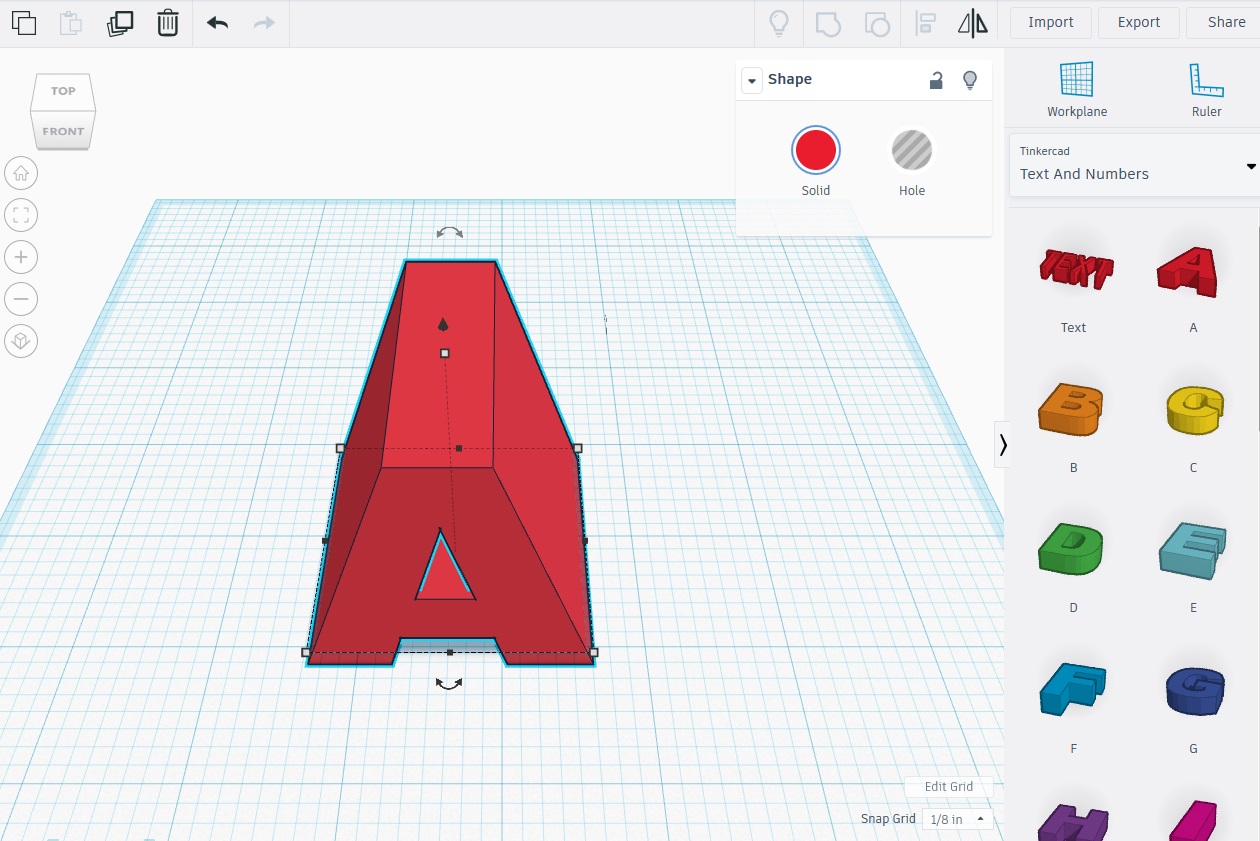Click the TOP face of the view cube
1260x841 pixels.
coord(63,91)
